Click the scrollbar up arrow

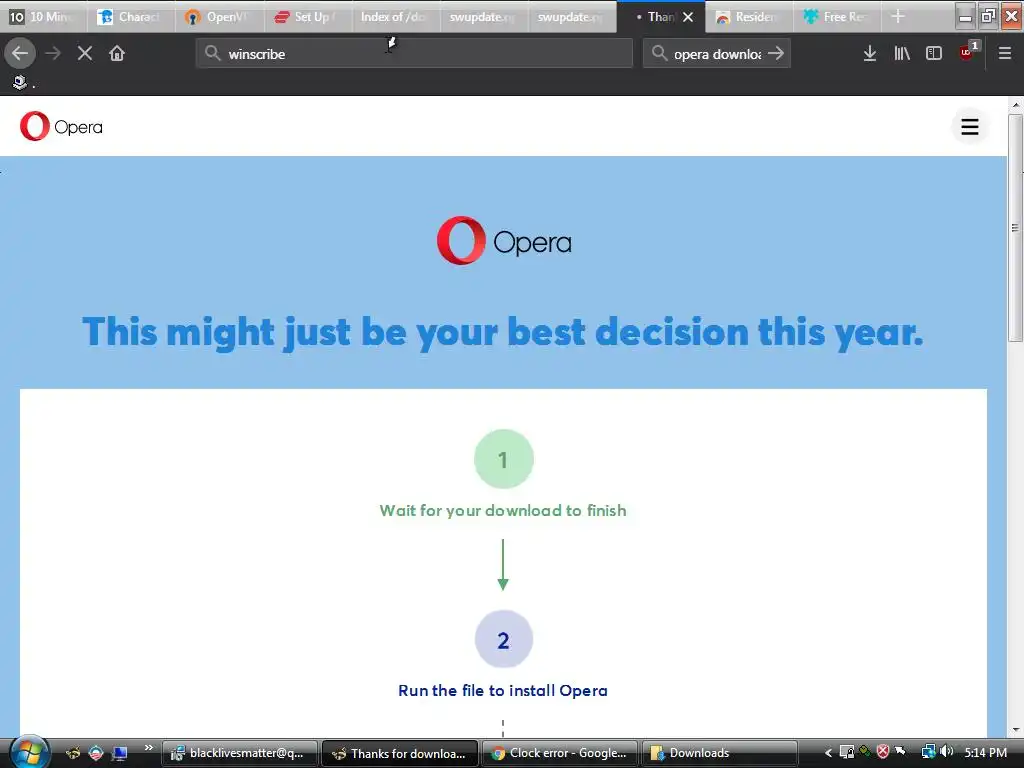(1015, 104)
